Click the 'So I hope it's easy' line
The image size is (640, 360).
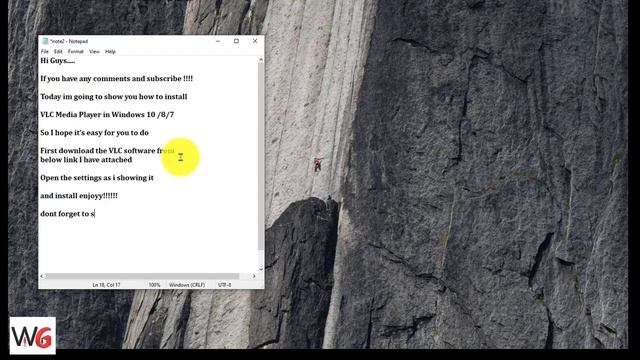click(x=94, y=133)
